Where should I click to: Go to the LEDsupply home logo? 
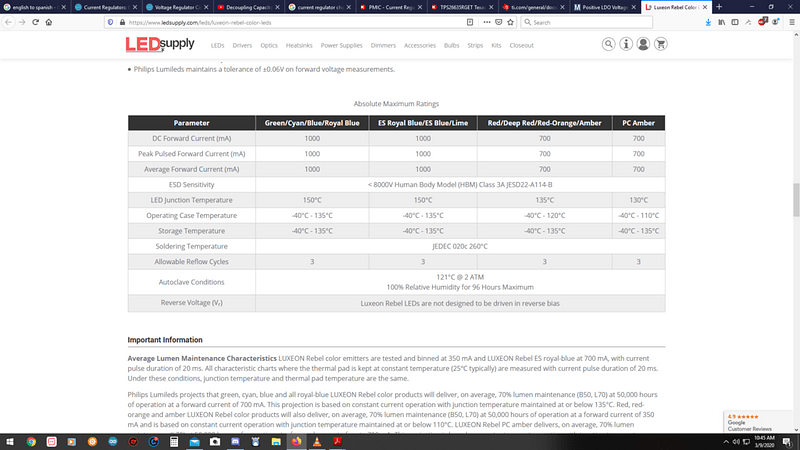160,44
